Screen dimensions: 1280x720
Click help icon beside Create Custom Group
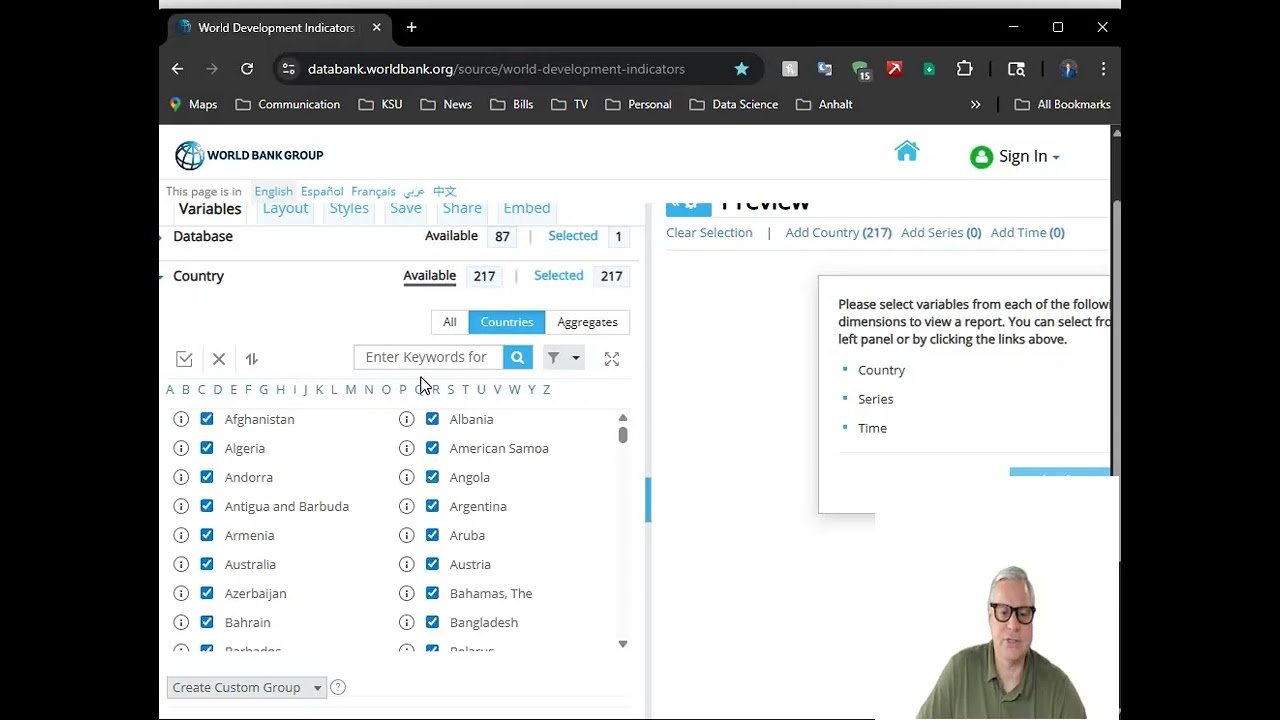tap(338, 687)
